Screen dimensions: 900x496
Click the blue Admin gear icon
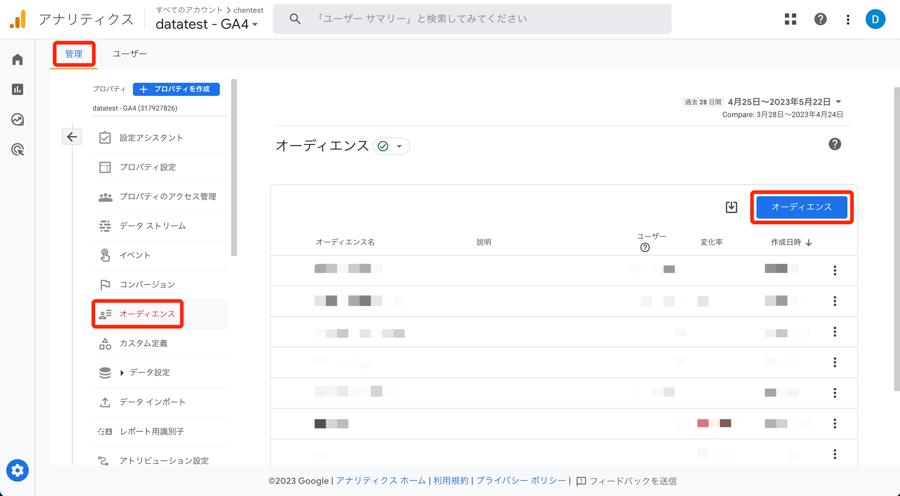(17, 470)
